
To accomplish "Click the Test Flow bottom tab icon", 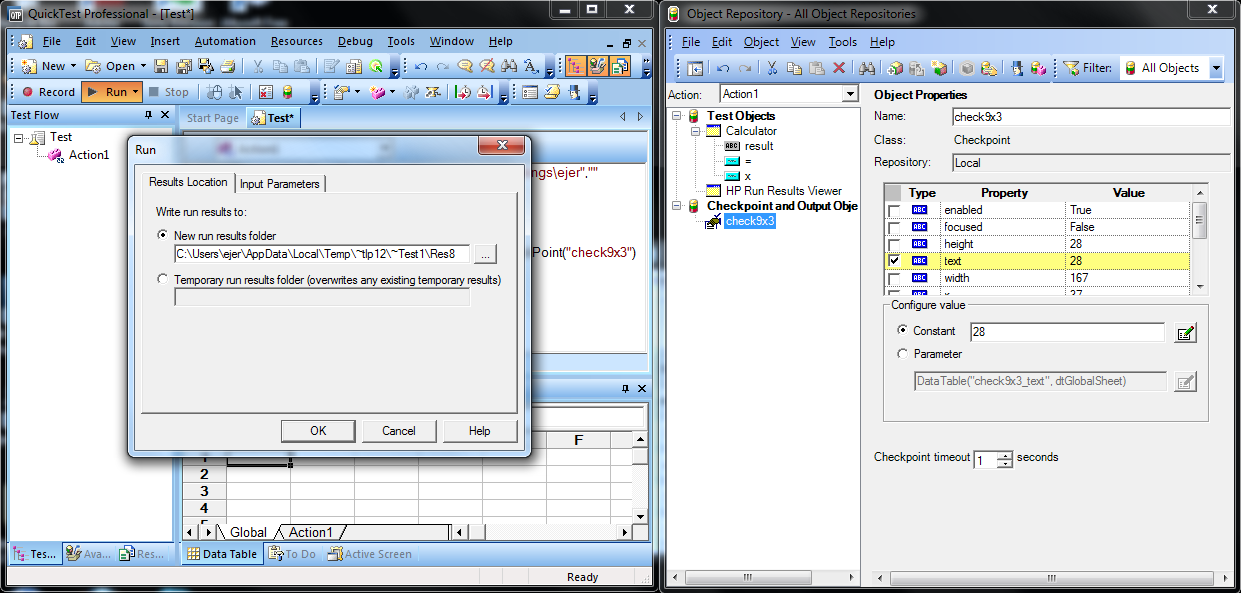I will pos(20,554).
